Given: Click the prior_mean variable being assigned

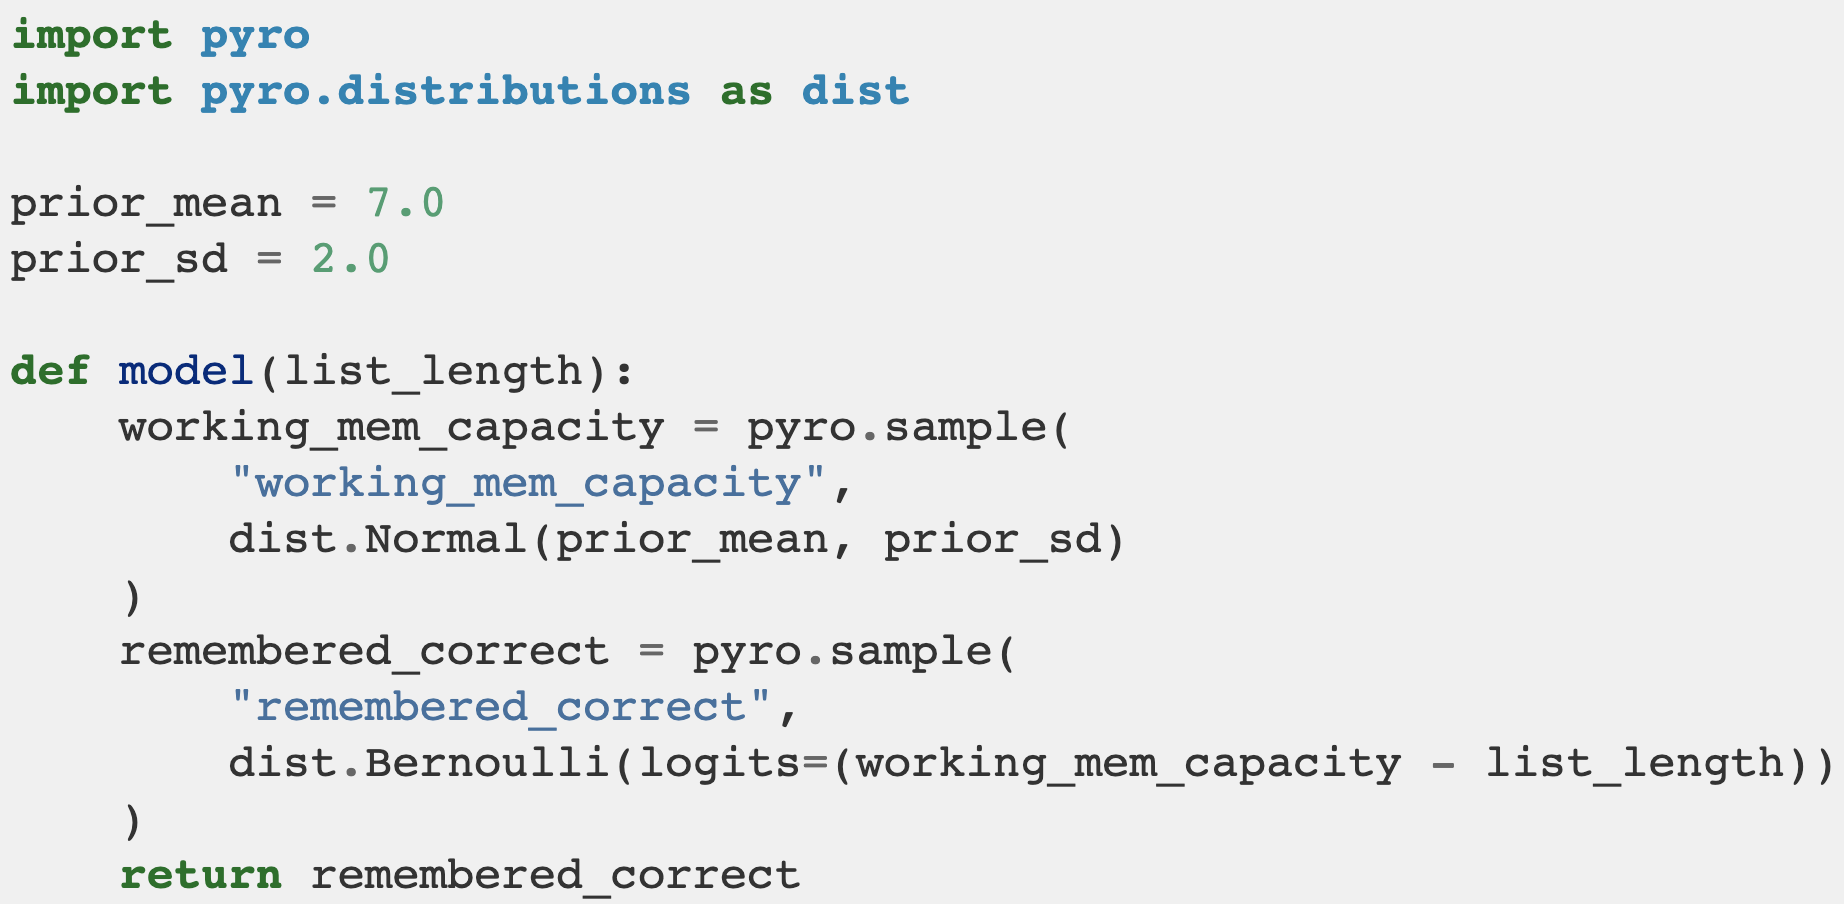Looking at the screenshot, I should 146,204.
